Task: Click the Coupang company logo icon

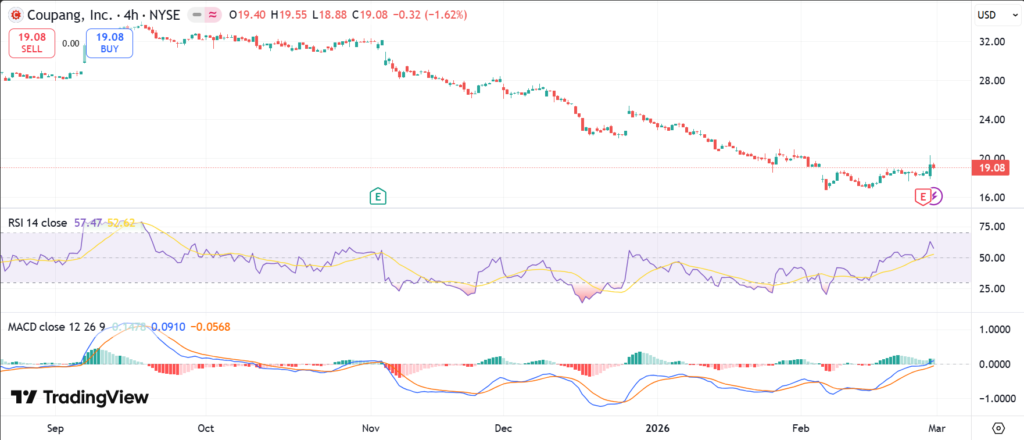Action: point(16,14)
